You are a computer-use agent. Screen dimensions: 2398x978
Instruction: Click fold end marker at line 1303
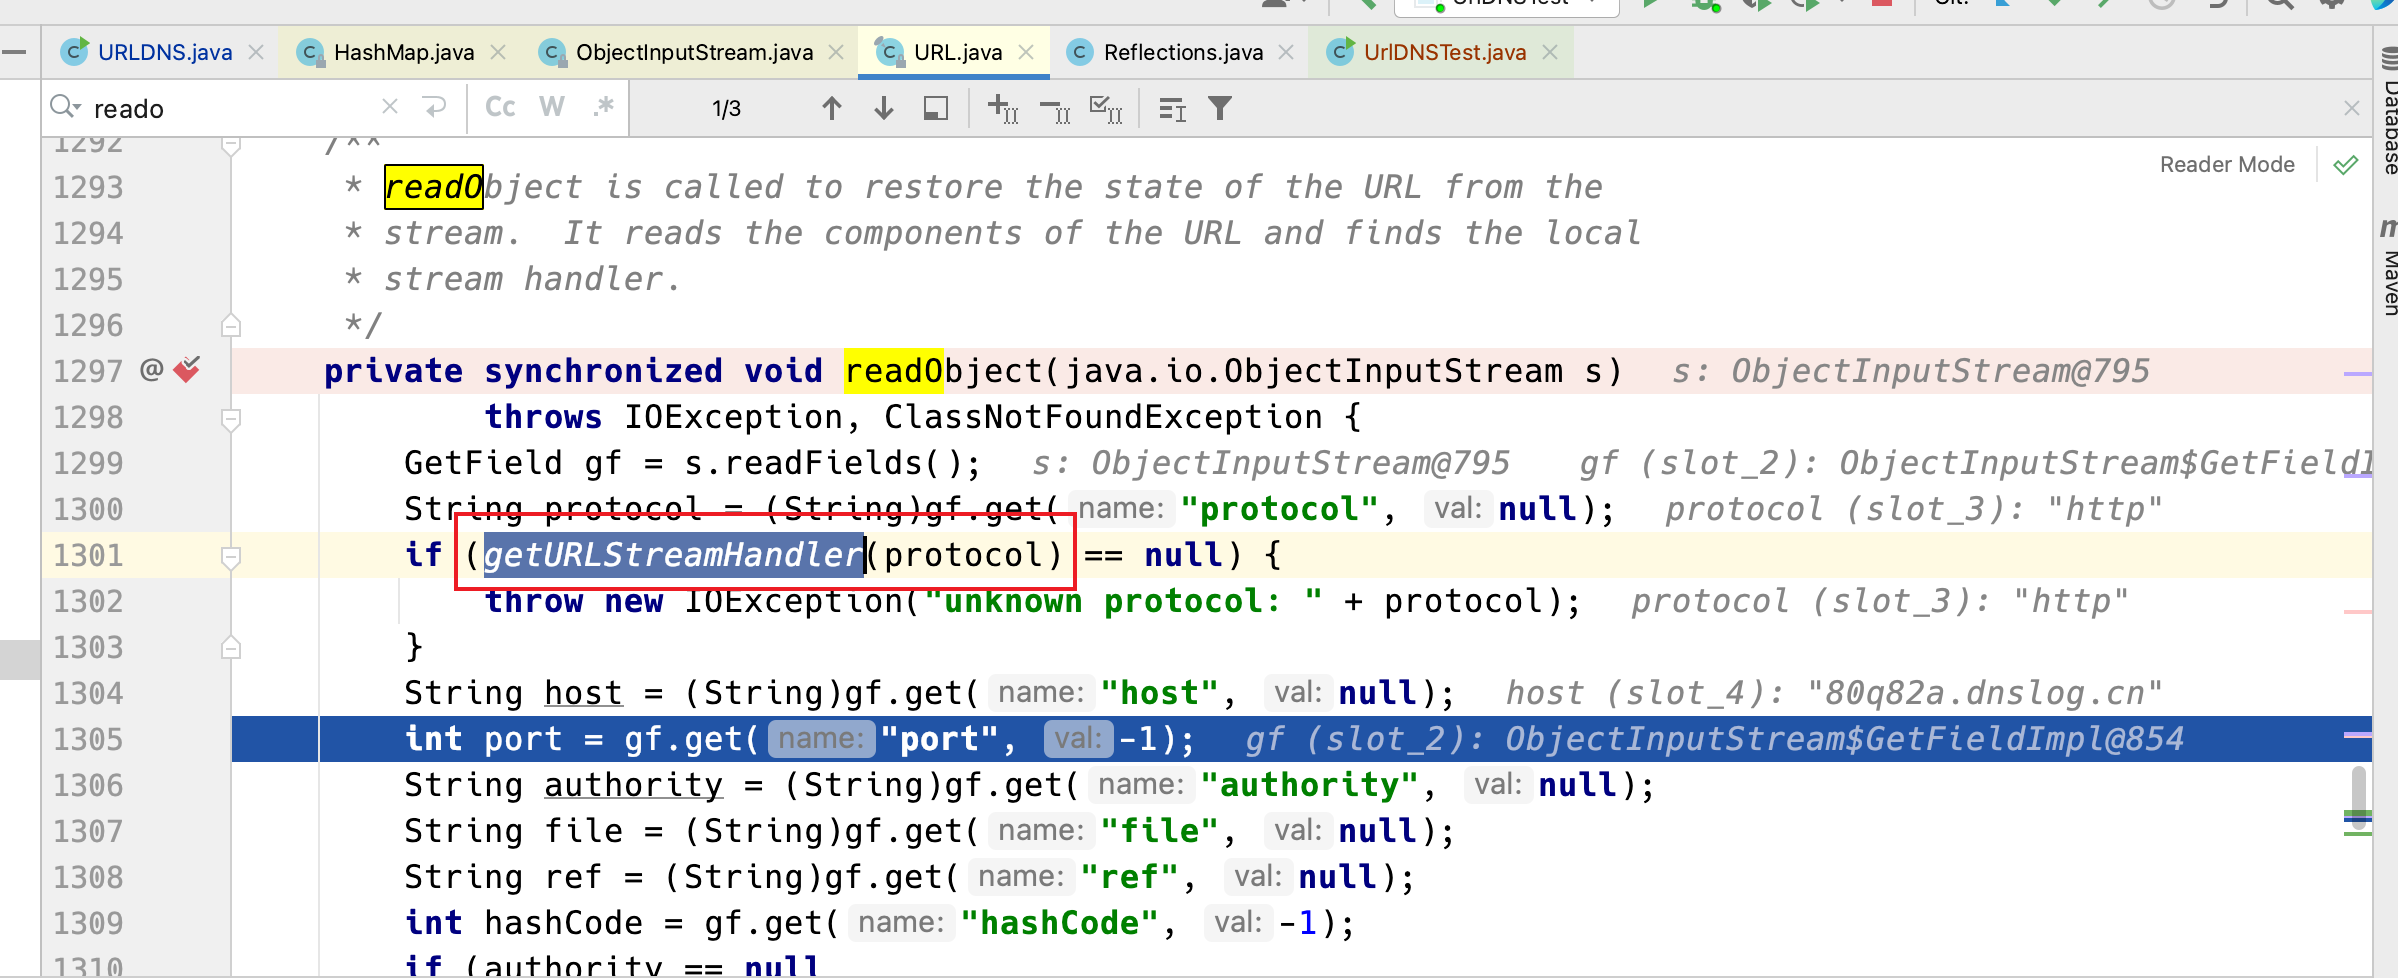coord(231,648)
